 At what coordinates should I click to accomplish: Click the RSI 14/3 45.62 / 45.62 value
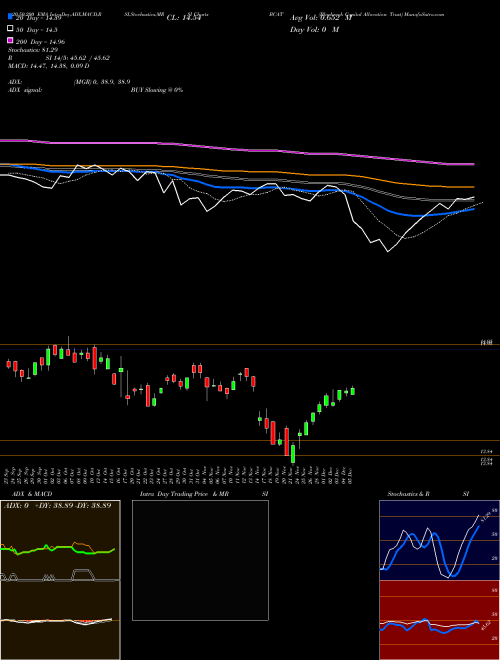tap(78, 58)
